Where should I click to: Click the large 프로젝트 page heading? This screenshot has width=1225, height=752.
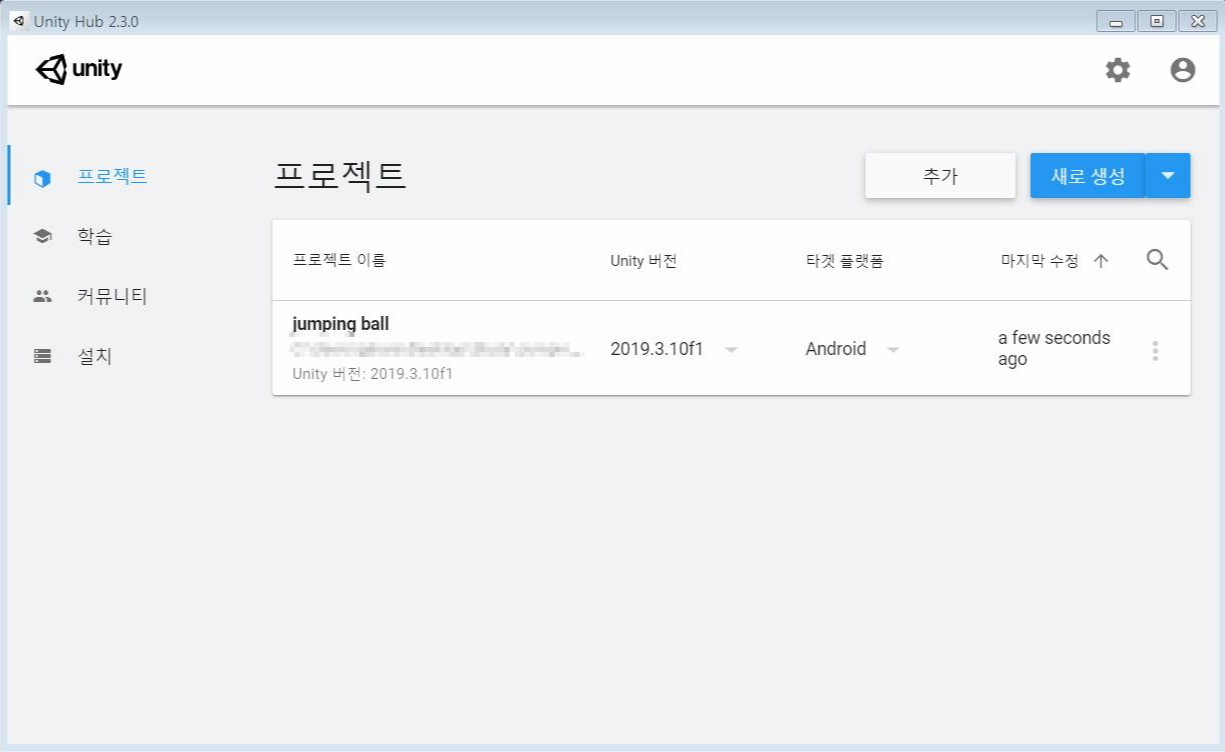[340, 176]
